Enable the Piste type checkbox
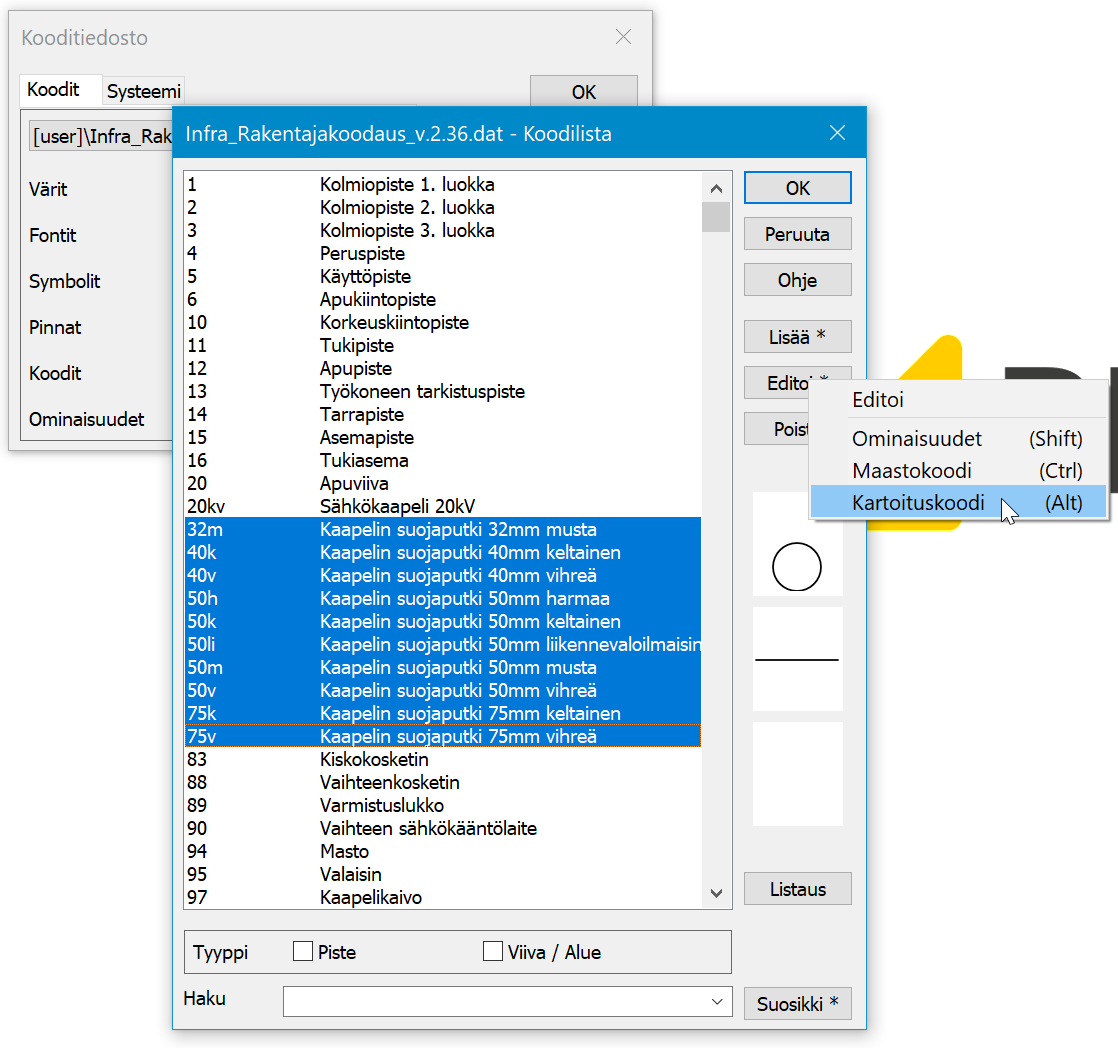The width and height of the screenshot is (1118, 1048). pyautogui.click(x=303, y=952)
